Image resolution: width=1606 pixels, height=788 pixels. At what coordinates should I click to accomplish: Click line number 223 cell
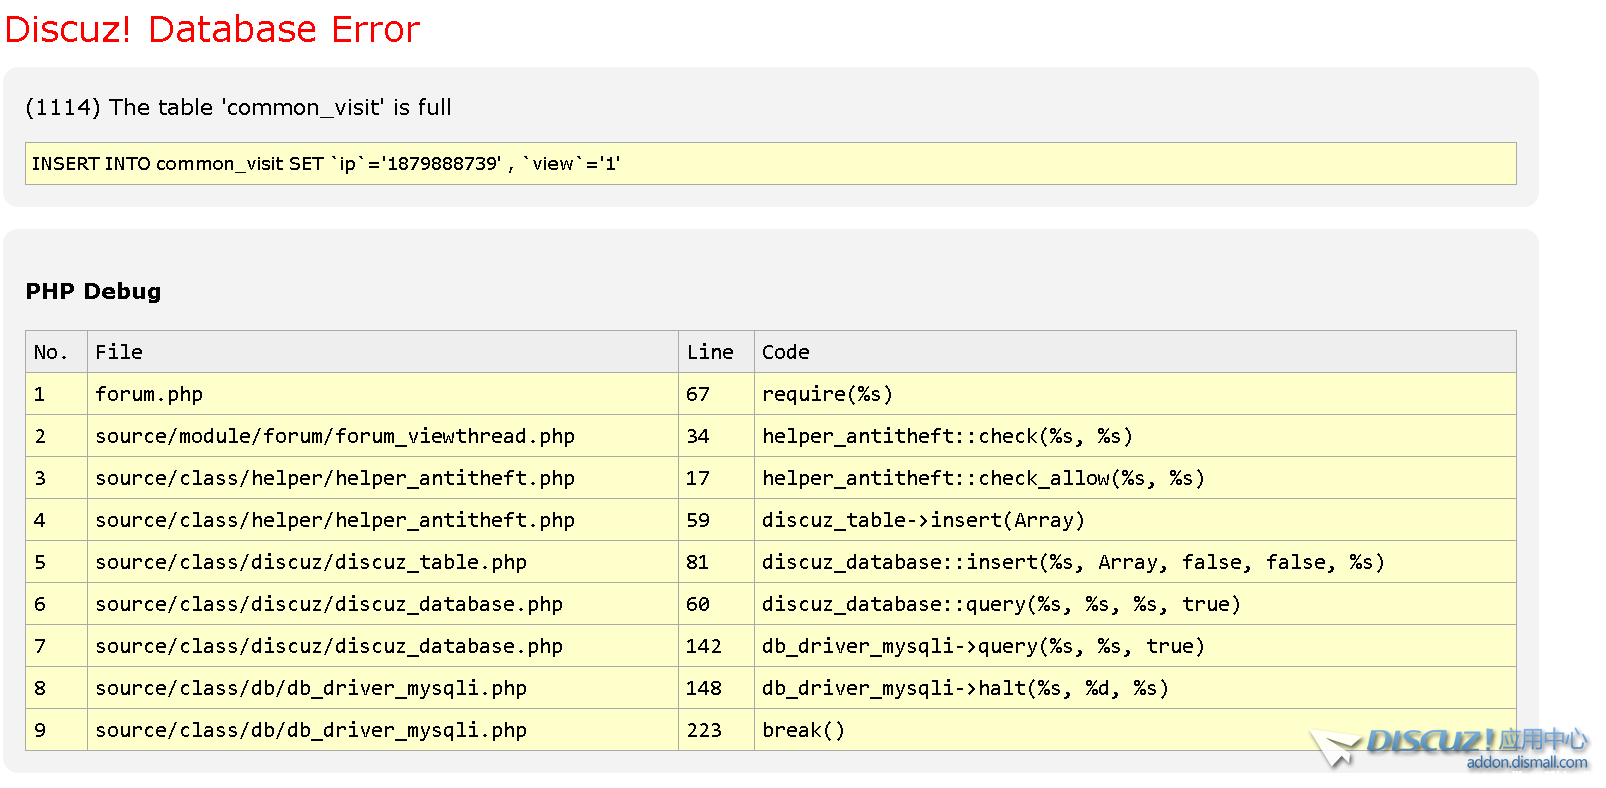pos(704,730)
